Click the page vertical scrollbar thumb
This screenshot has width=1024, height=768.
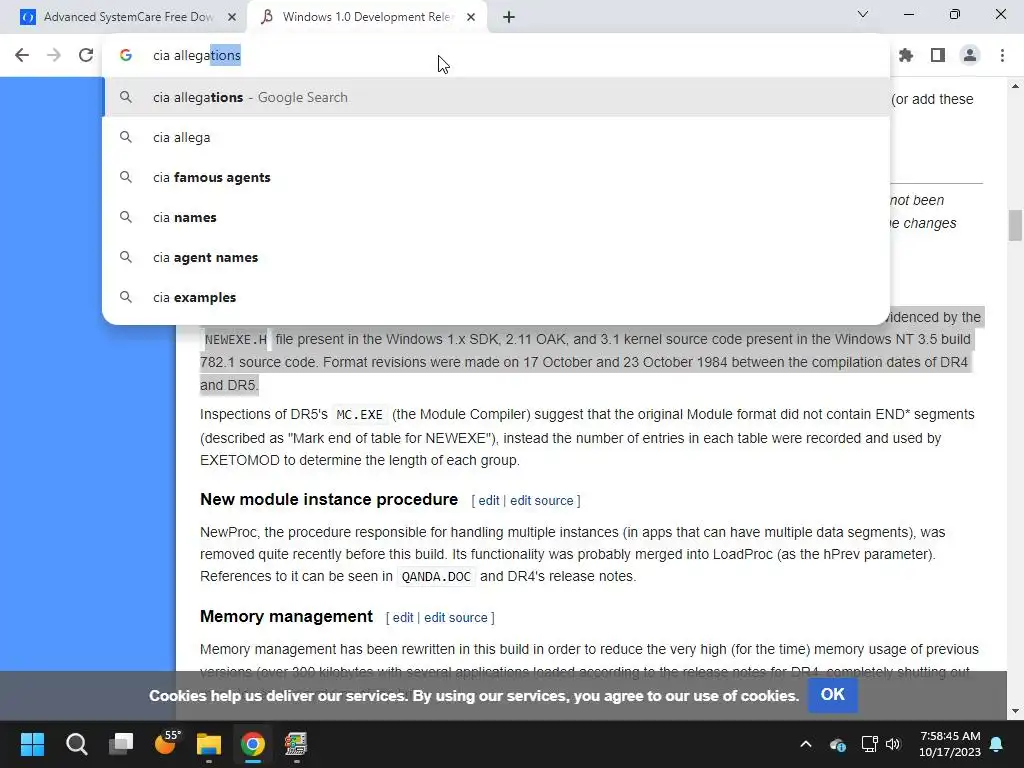(x=1015, y=225)
